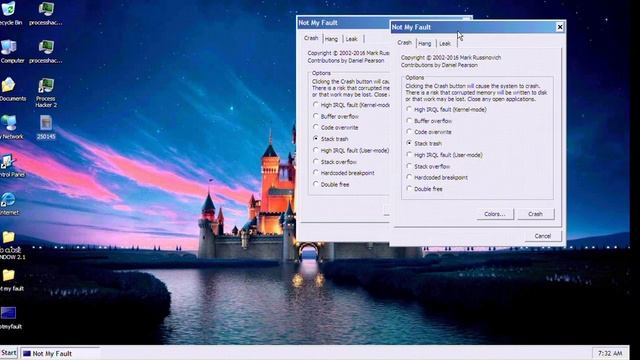640x360 pixels.
Task: Switch to Crash tab in front window
Action: tap(405, 42)
